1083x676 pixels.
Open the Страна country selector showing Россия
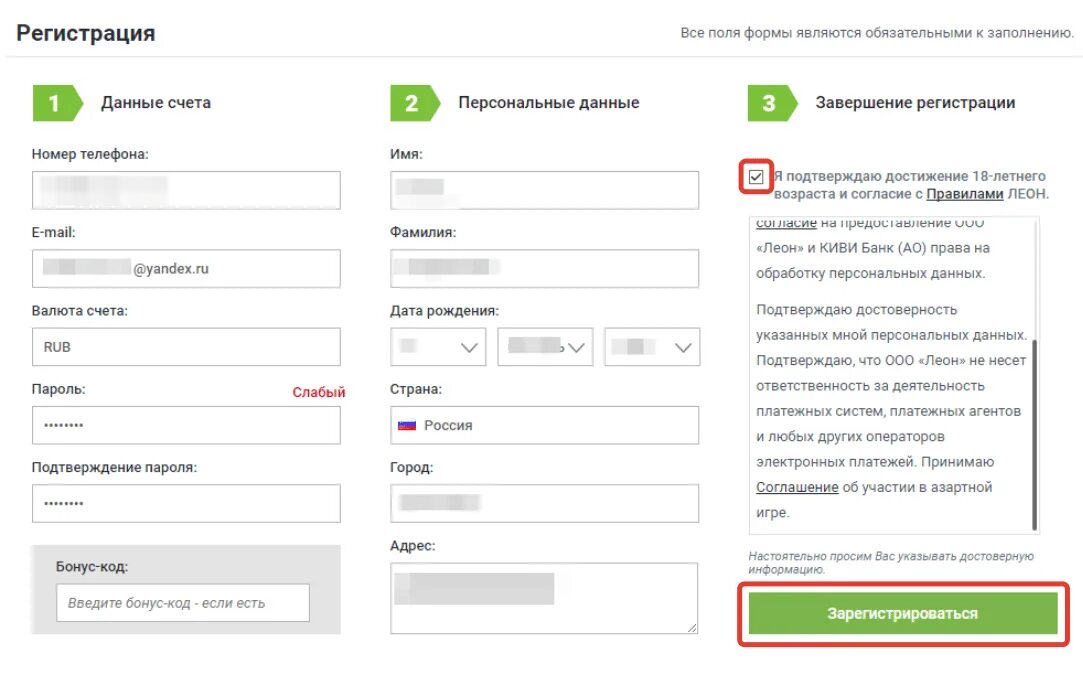click(x=544, y=425)
